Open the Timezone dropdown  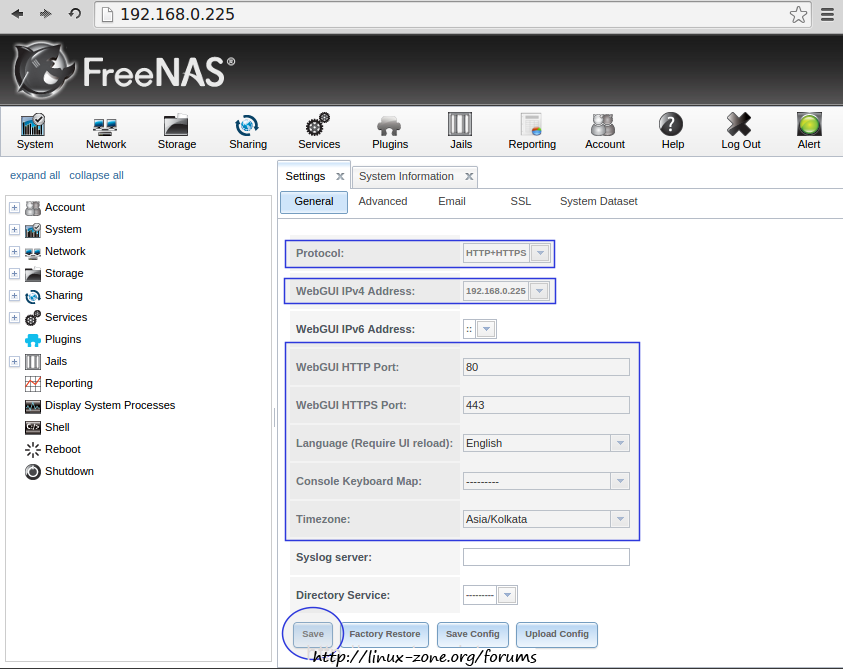tap(620, 519)
